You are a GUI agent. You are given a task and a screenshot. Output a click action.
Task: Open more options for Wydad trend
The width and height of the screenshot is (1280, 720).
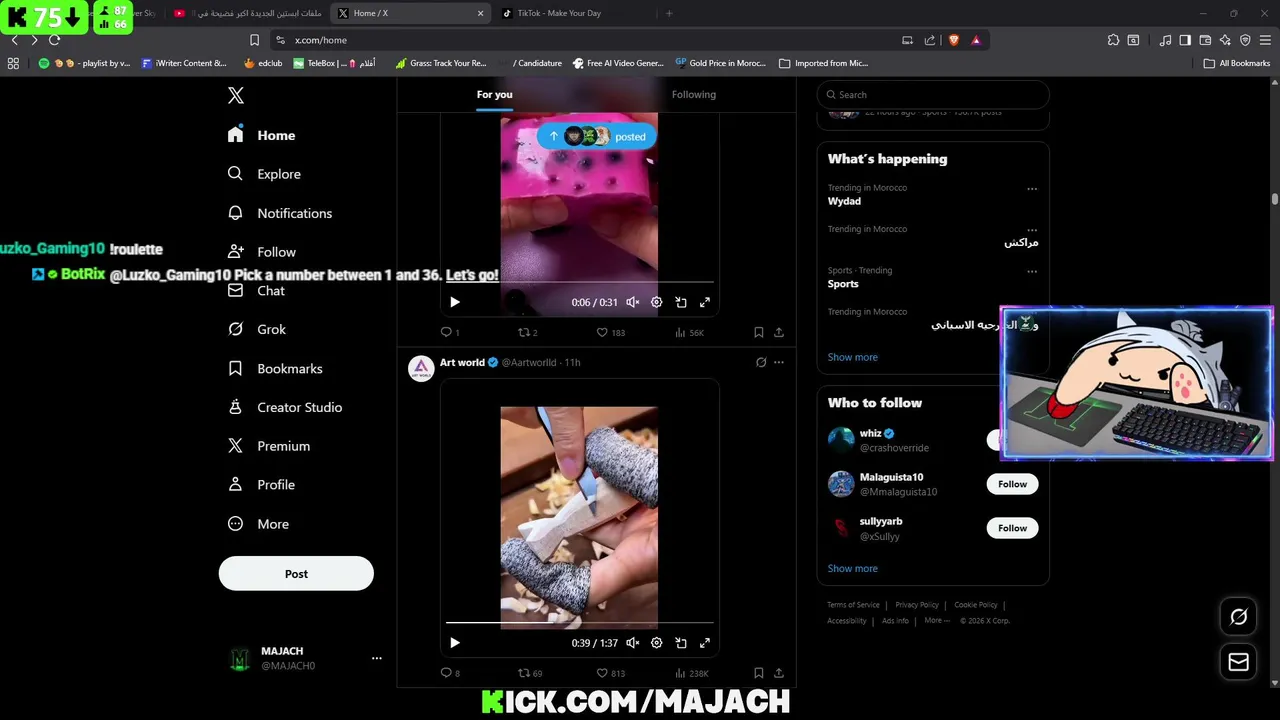click(1032, 189)
